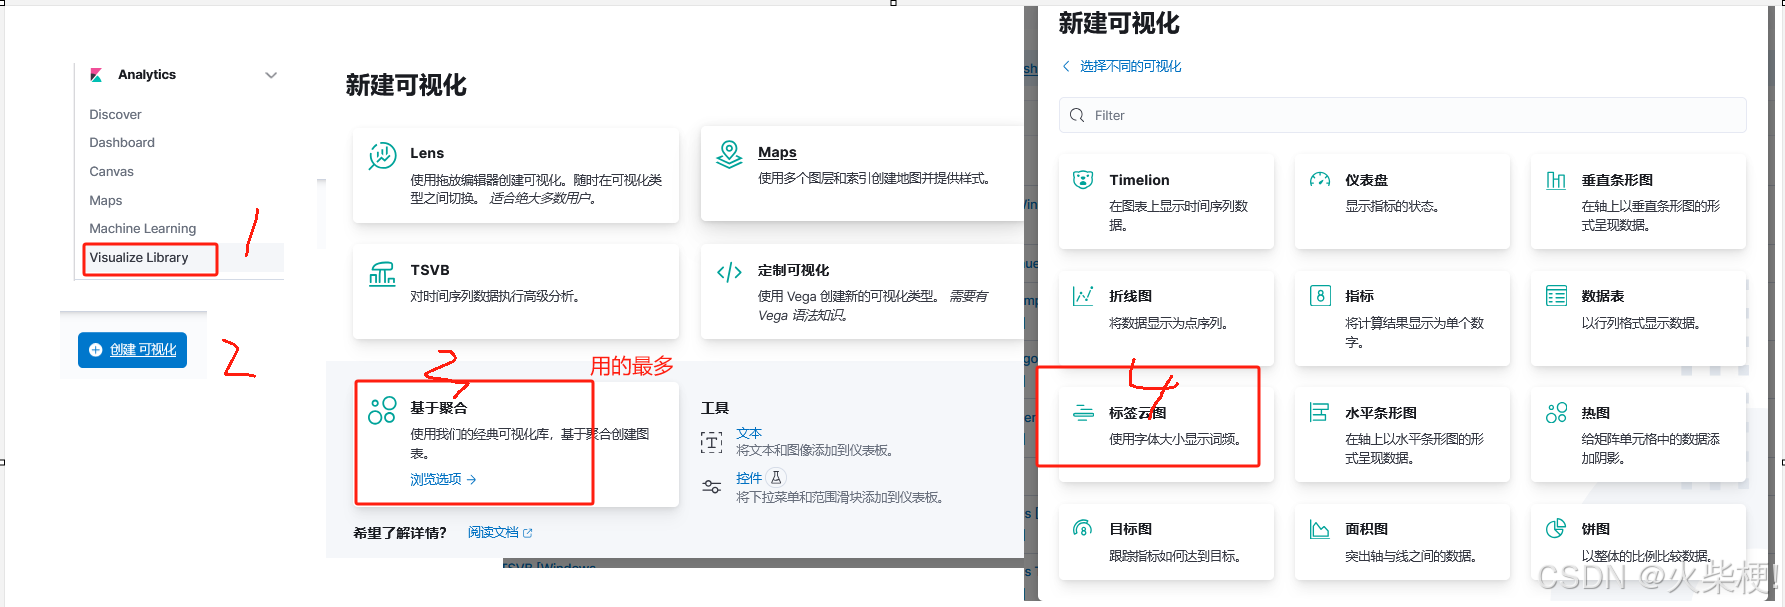
Task: Select the TSVB visualization title
Action: click(430, 270)
